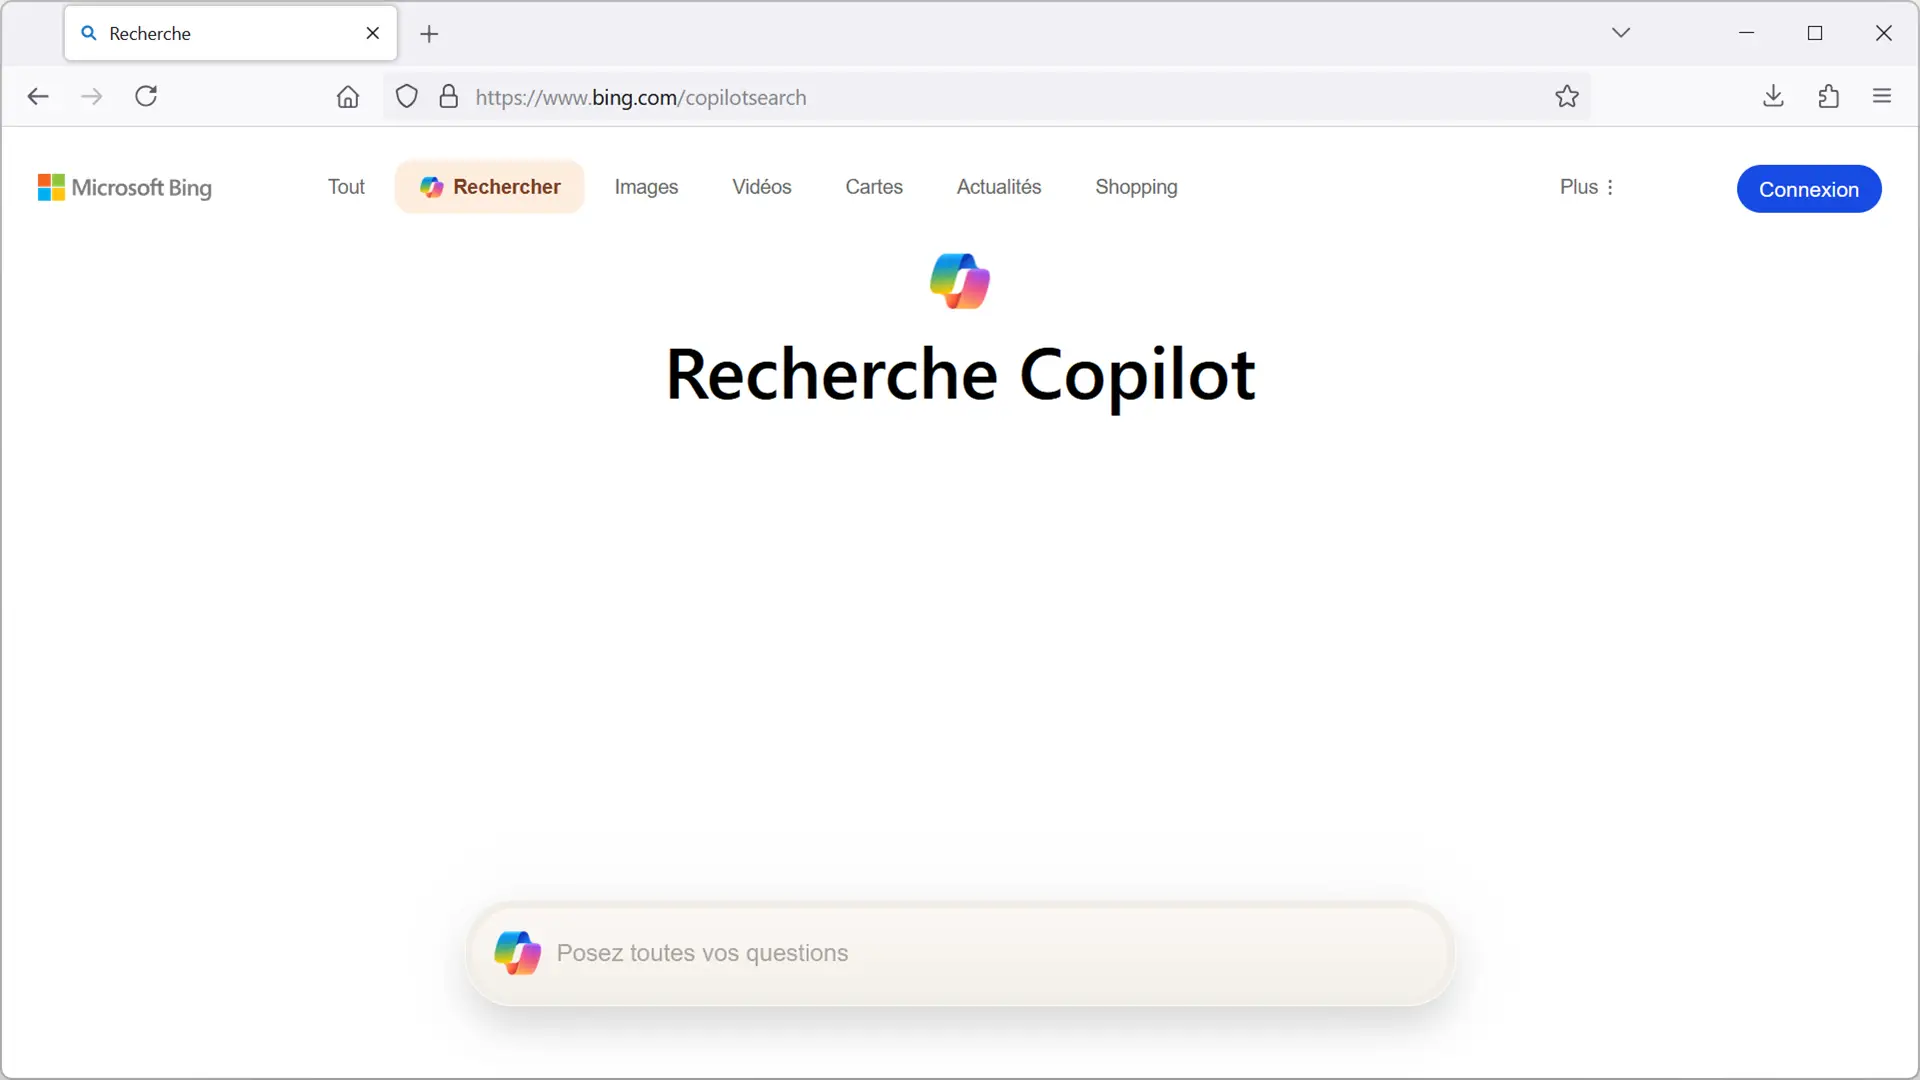Open the Shopping tab

point(1136,187)
